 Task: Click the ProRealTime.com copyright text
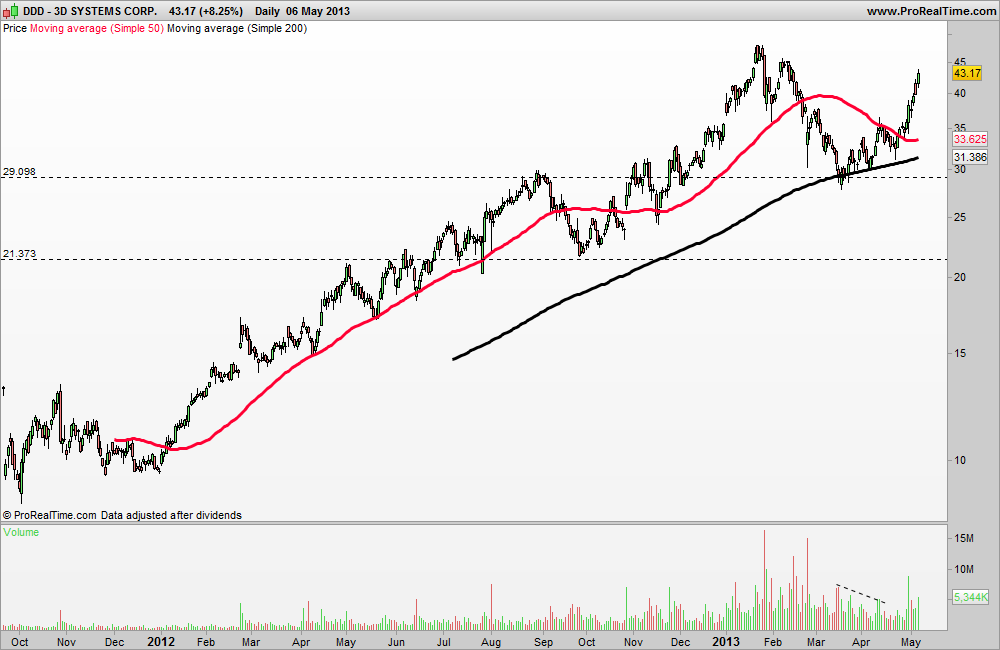[50, 515]
